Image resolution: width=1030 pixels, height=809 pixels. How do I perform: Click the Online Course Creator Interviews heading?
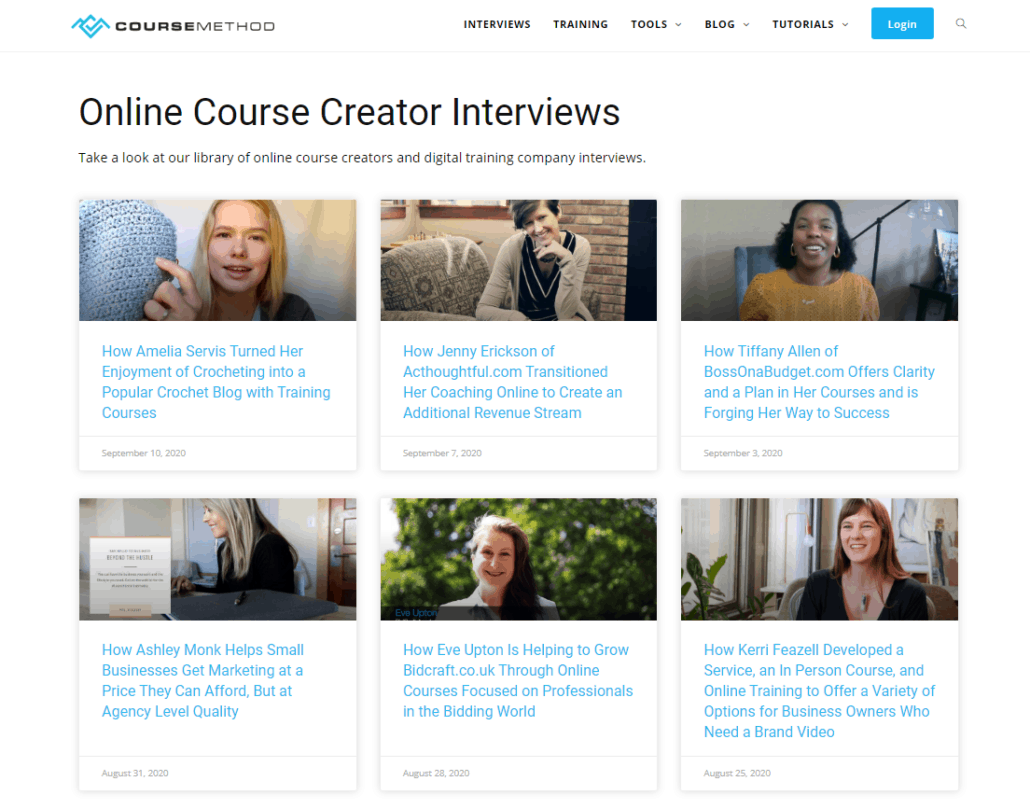[x=349, y=112]
